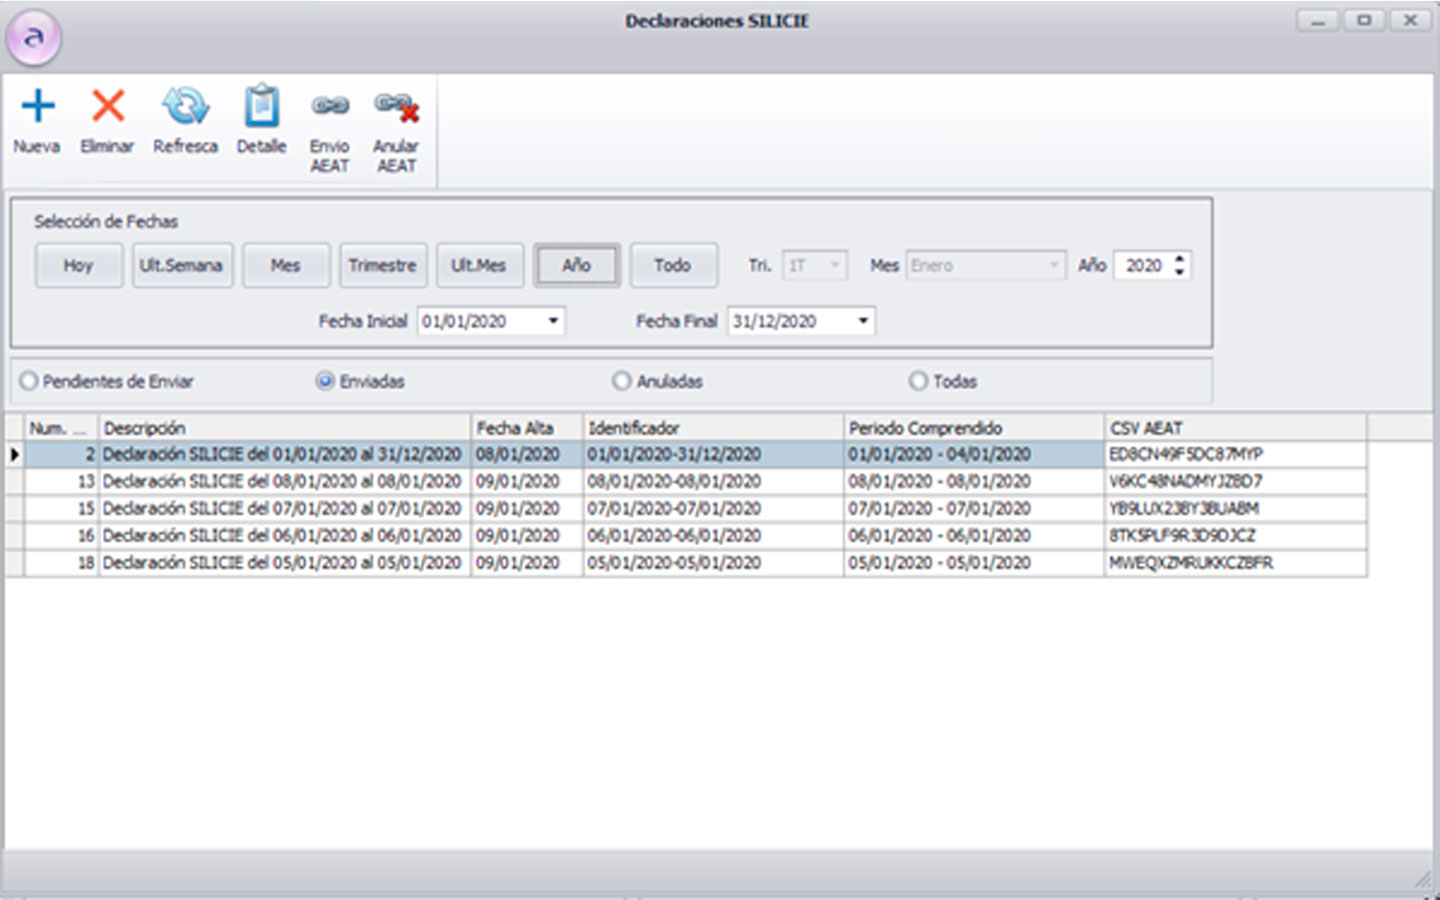Click the Trimestre date filter button
This screenshot has width=1440, height=900.
(382, 265)
